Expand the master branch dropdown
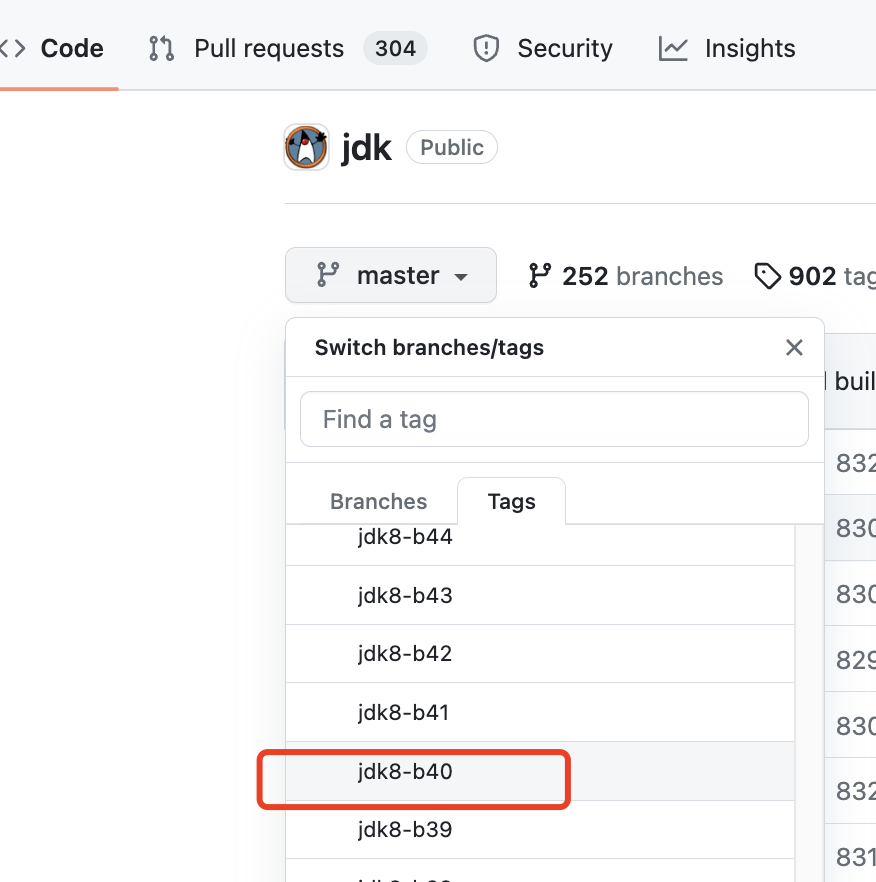The image size is (876, 882). 391,275
